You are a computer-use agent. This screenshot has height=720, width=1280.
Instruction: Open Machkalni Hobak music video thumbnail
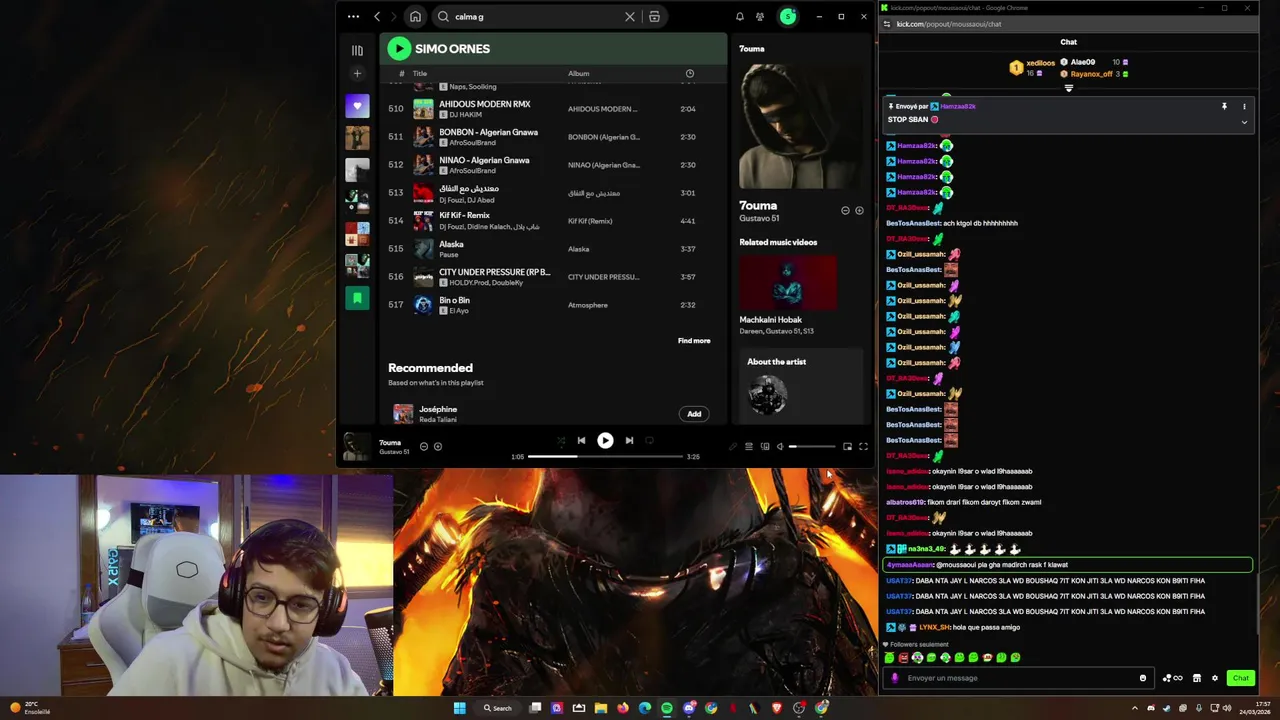788,282
